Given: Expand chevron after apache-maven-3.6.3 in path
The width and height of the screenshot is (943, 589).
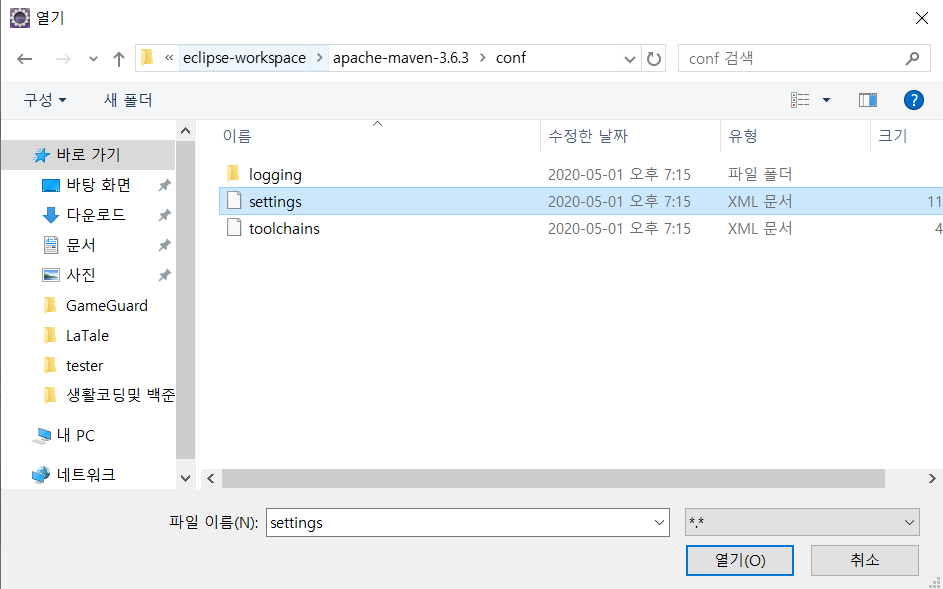Looking at the screenshot, I should click(482, 58).
